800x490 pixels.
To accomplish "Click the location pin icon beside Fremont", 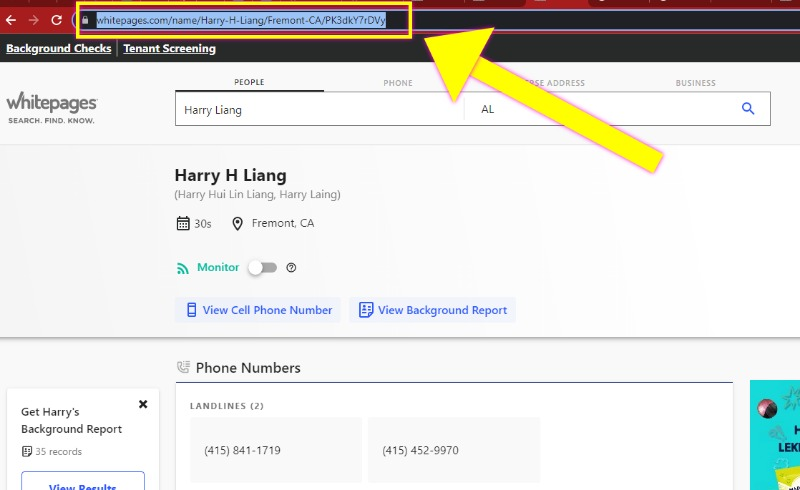I will [x=237, y=224].
